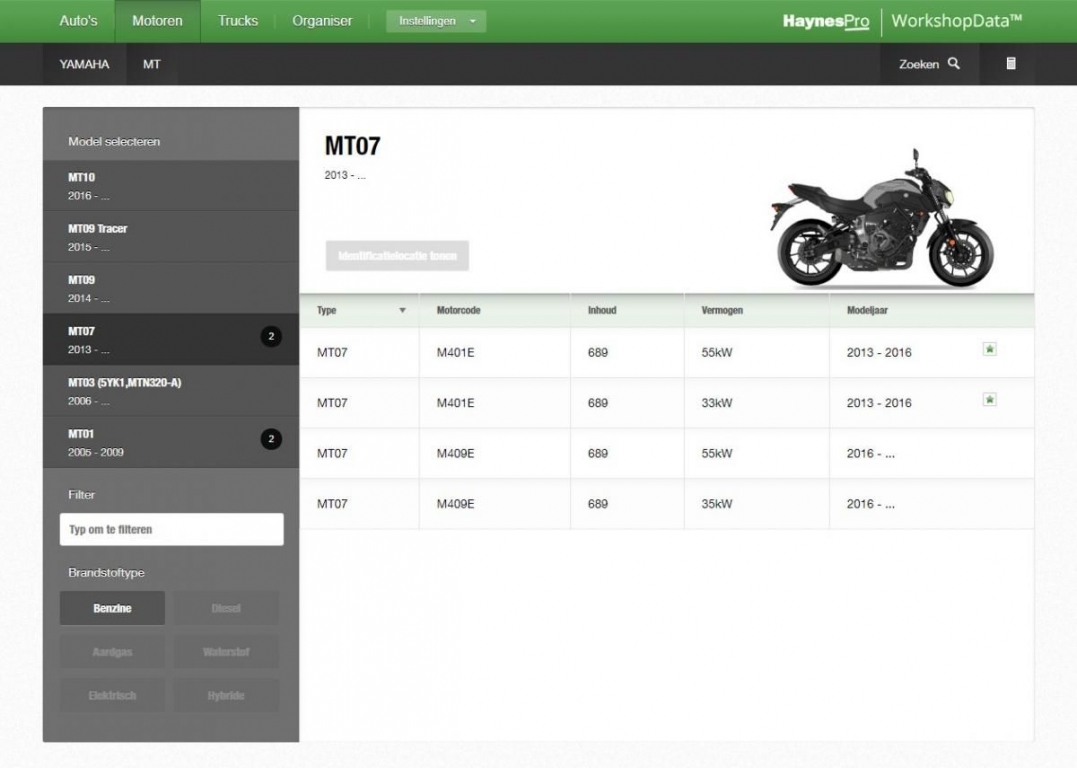This screenshot has height=768, width=1077.
Task: Click the Identificatielocatie tonen button
Action: [397, 256]
